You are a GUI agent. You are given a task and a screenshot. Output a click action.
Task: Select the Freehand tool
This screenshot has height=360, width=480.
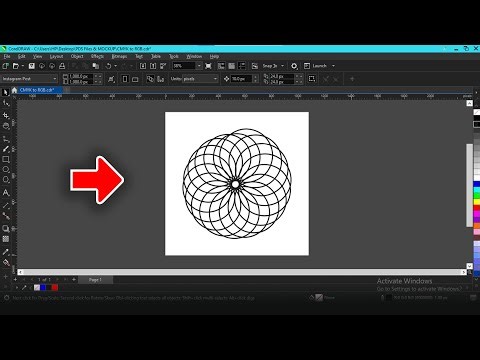coord(6,138)
